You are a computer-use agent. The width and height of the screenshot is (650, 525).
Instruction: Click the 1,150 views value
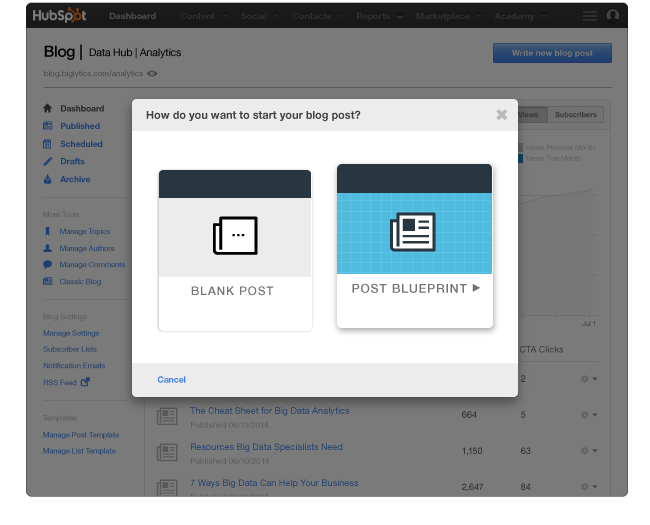(472, 451)
